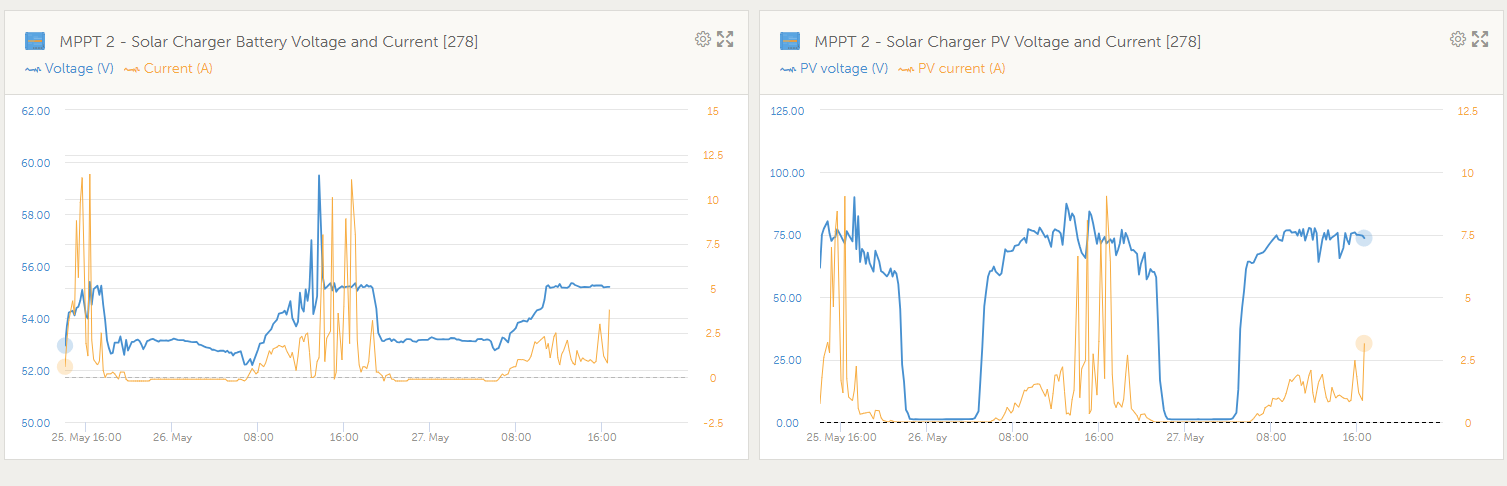
Task: Click 15 value on battery current axis
Action: tap(713, 111)
